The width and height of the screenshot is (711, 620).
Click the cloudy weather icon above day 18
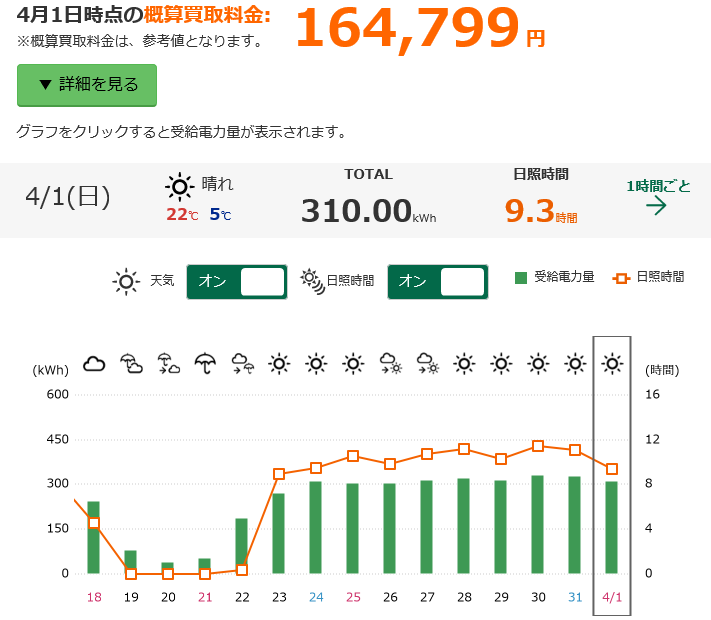coord(94,364)
